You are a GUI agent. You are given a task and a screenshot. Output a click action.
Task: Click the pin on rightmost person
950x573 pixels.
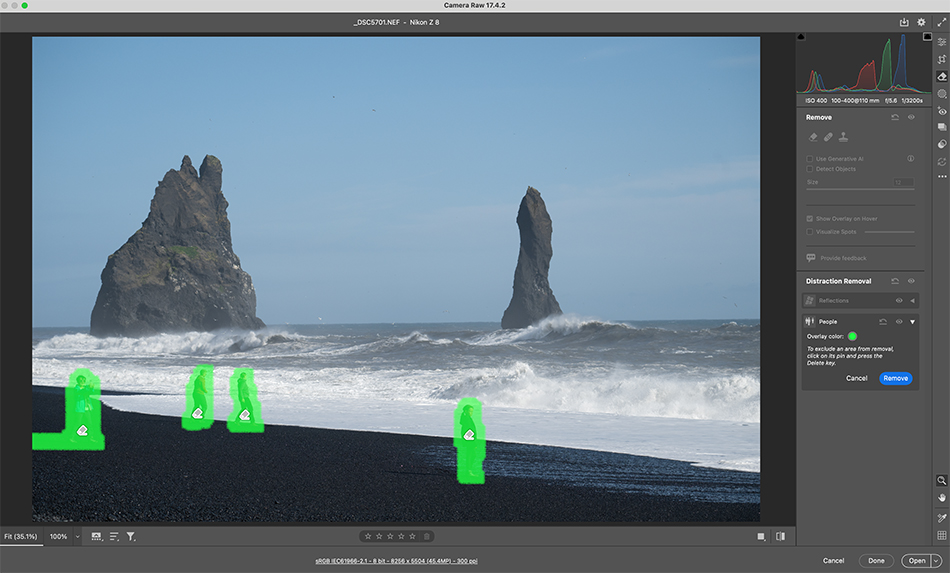468,435
